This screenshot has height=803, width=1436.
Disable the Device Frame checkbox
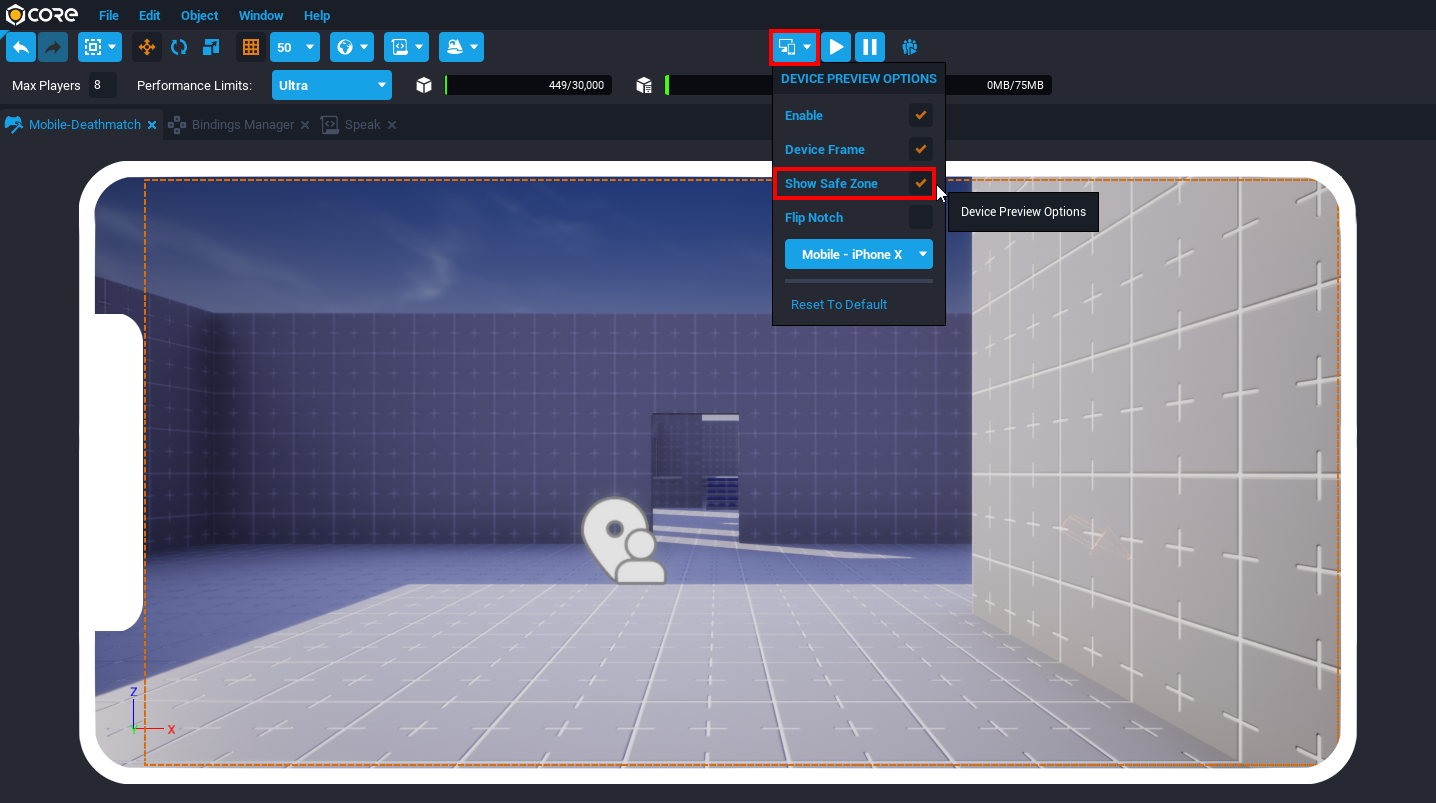tap(920, 149)
